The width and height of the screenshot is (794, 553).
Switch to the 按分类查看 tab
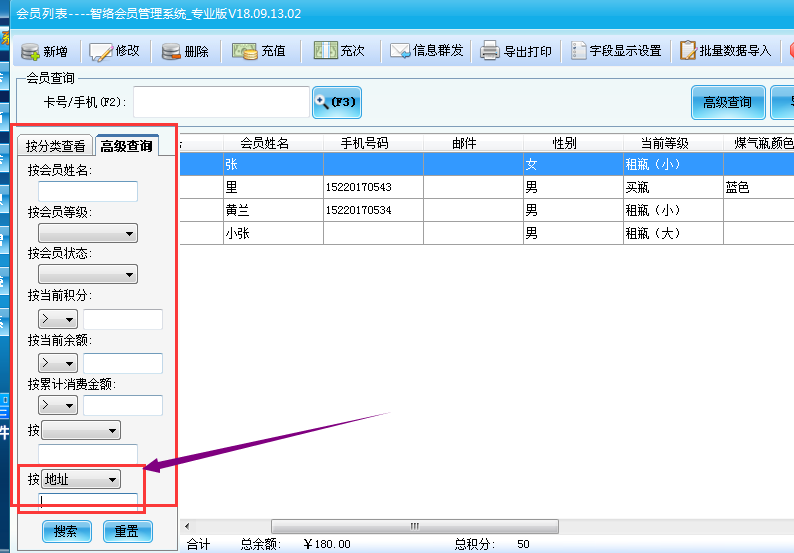tap(56, 146)
